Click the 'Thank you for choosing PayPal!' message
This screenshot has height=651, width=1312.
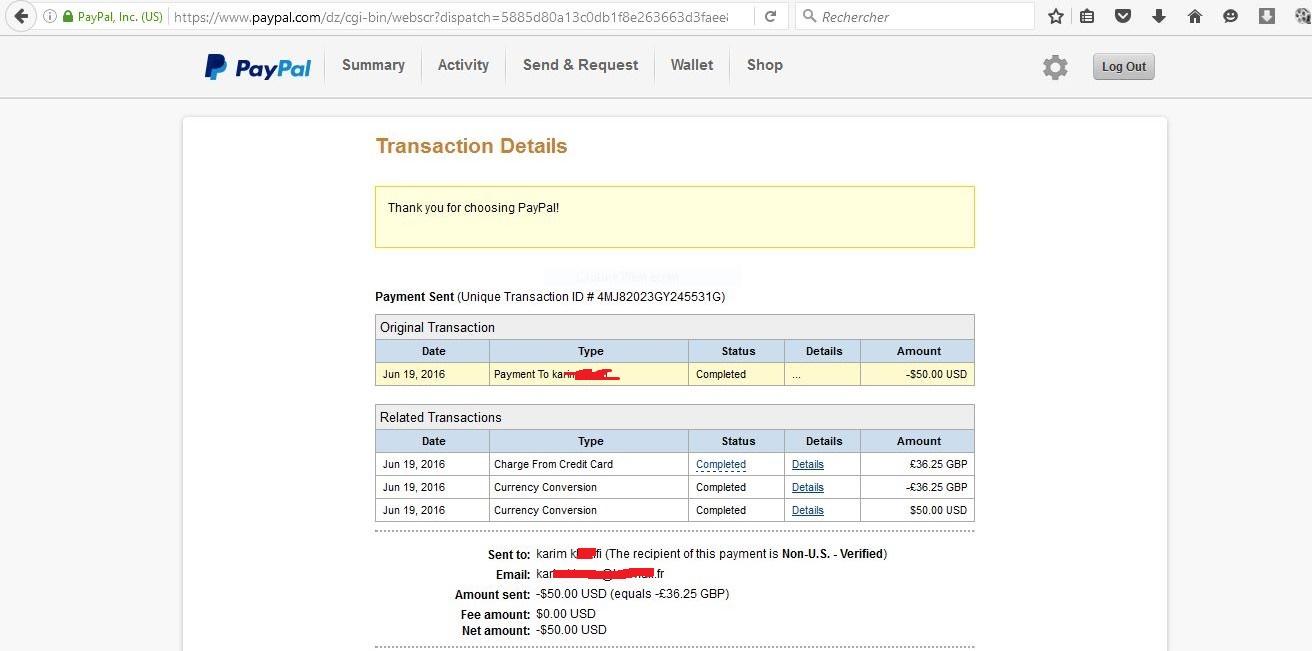pos(473,208)
